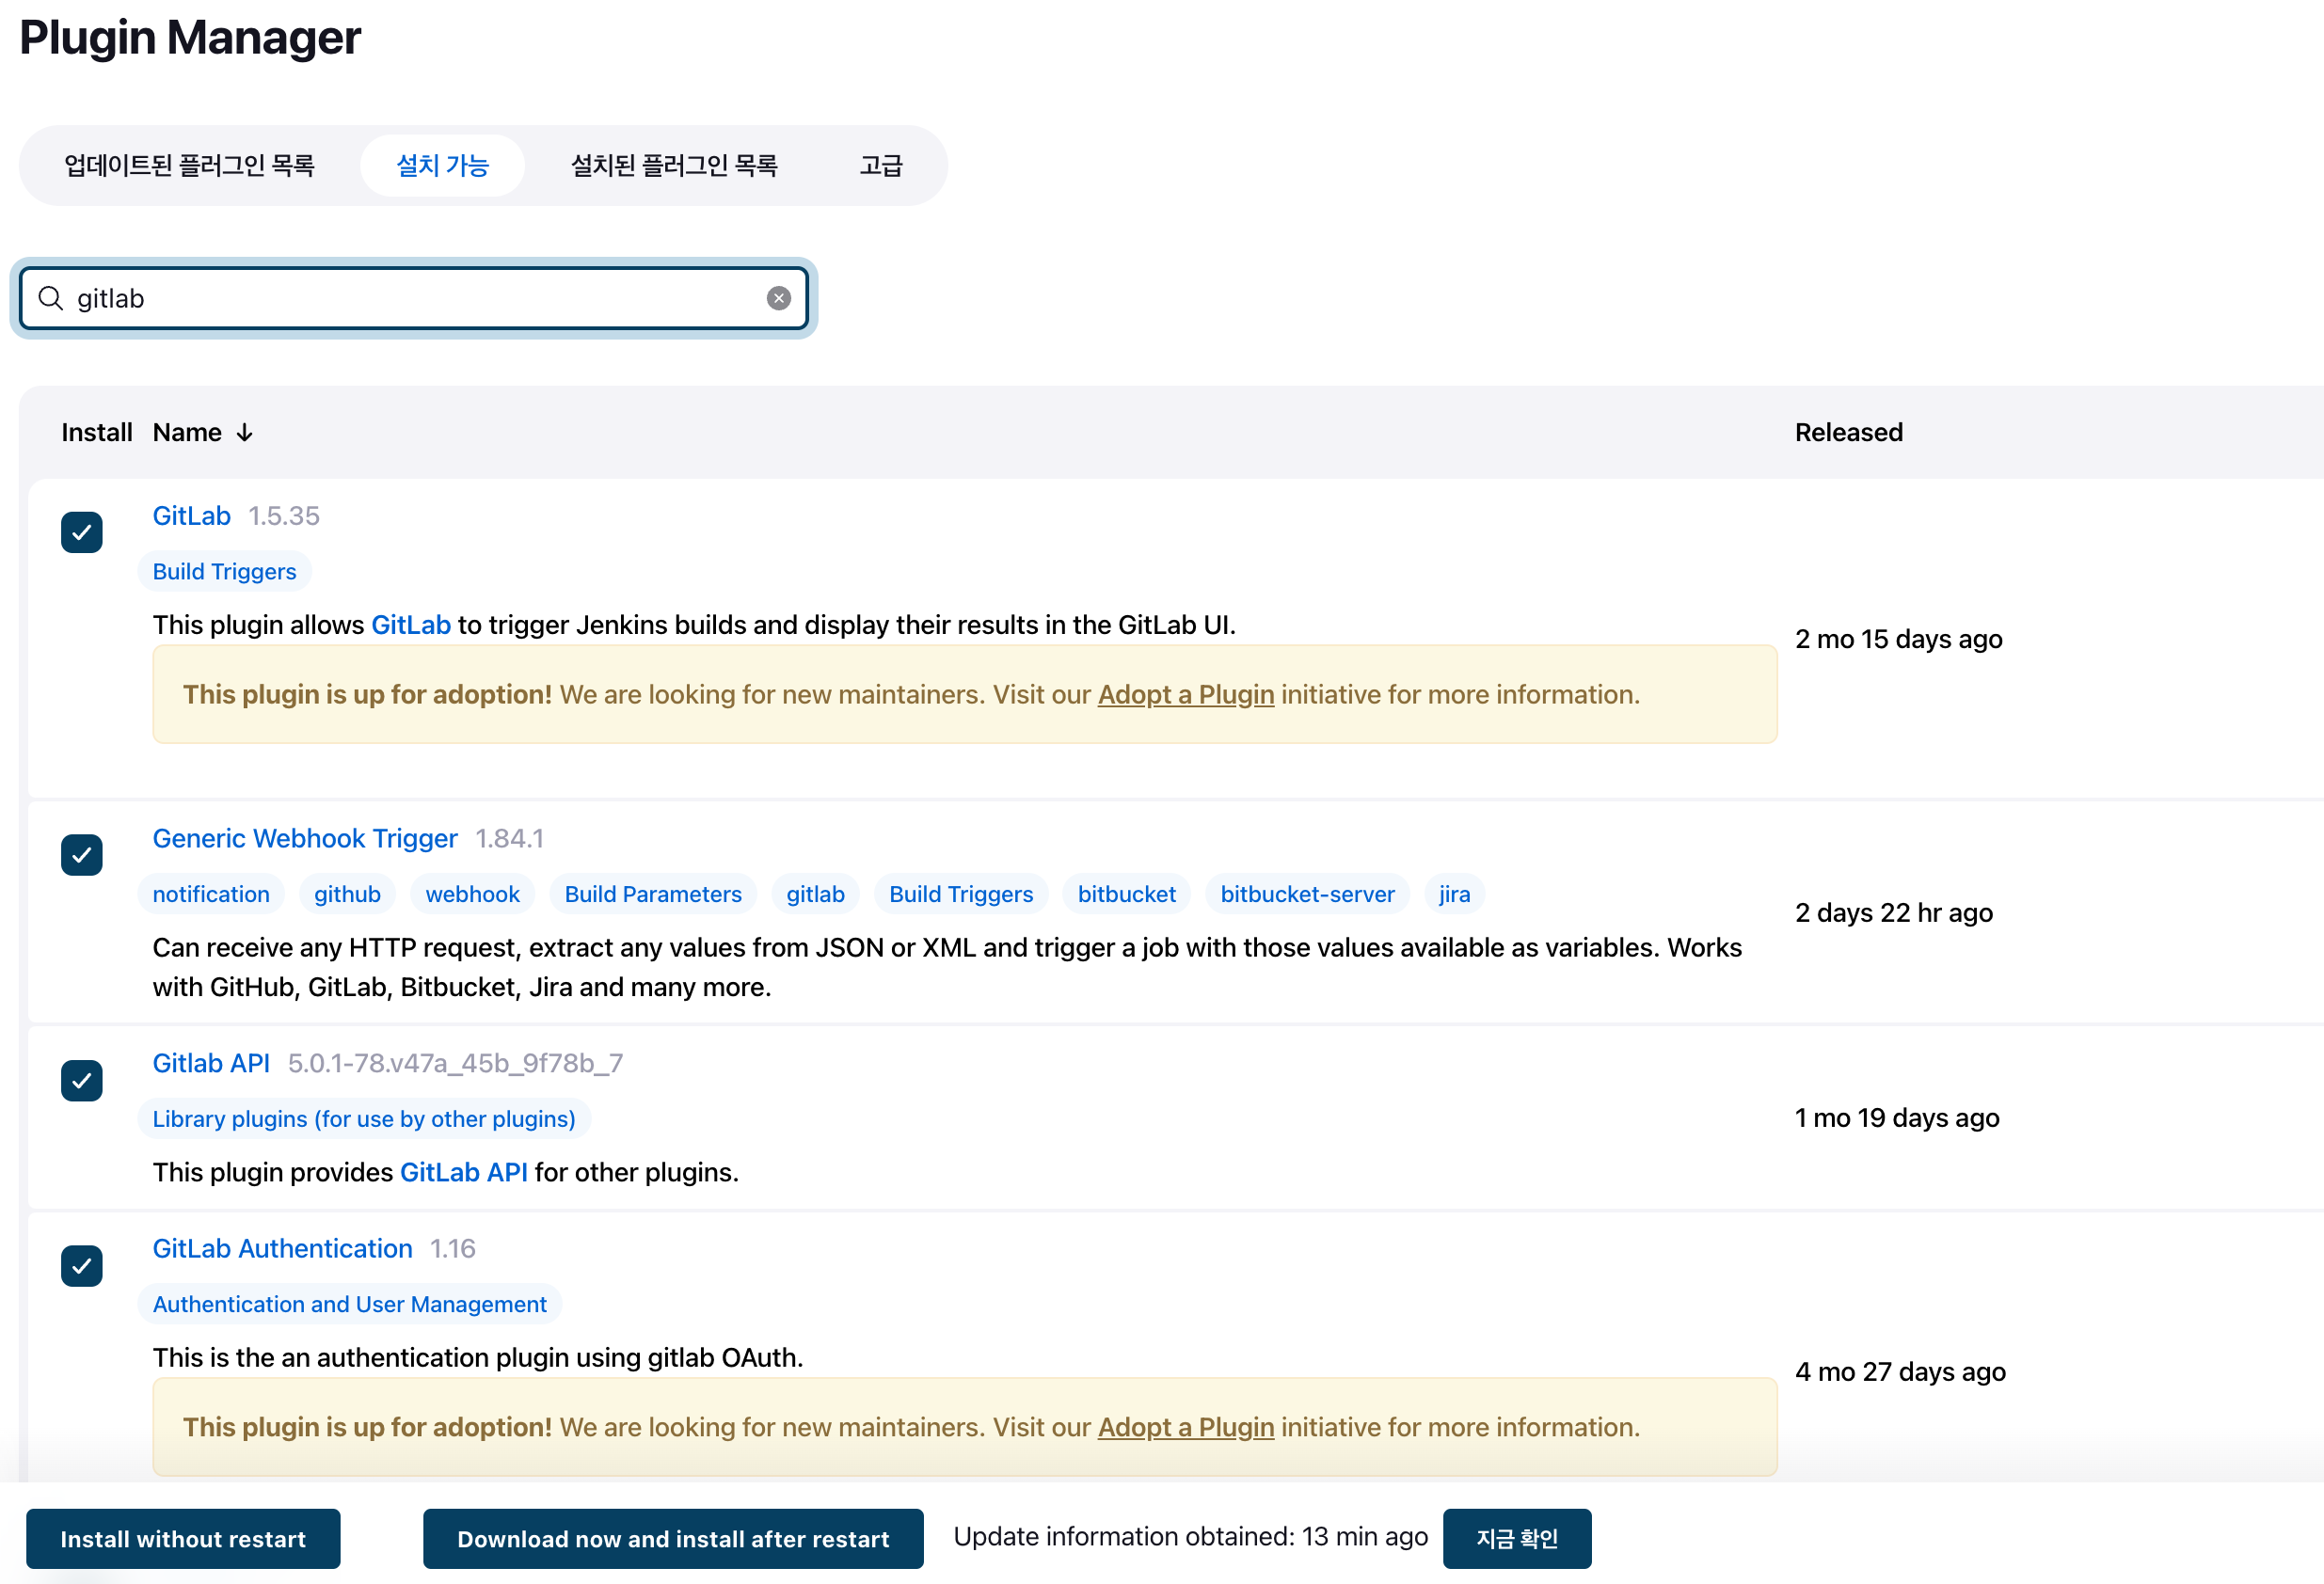Viewport: 2324px width, 1584px height.
Task: Open the GitLab Authentication plugin link
Action: click(282, 1248)
